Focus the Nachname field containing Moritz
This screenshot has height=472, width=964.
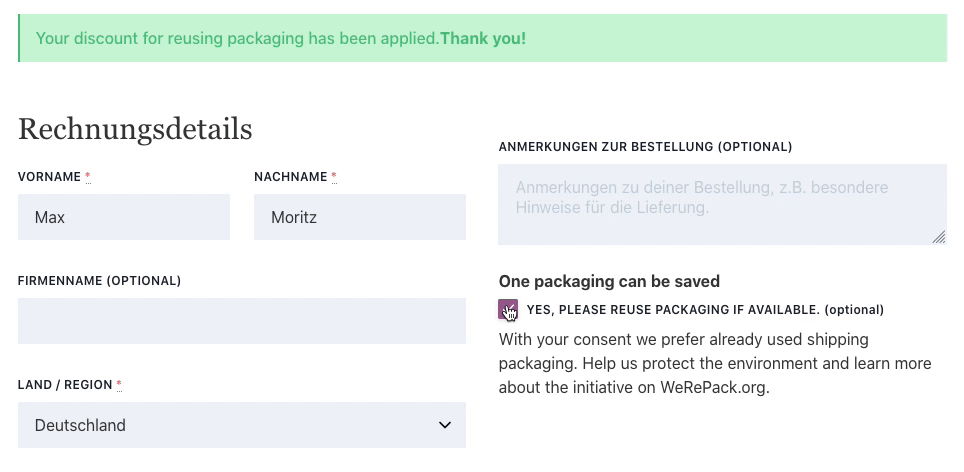point(360,217)
